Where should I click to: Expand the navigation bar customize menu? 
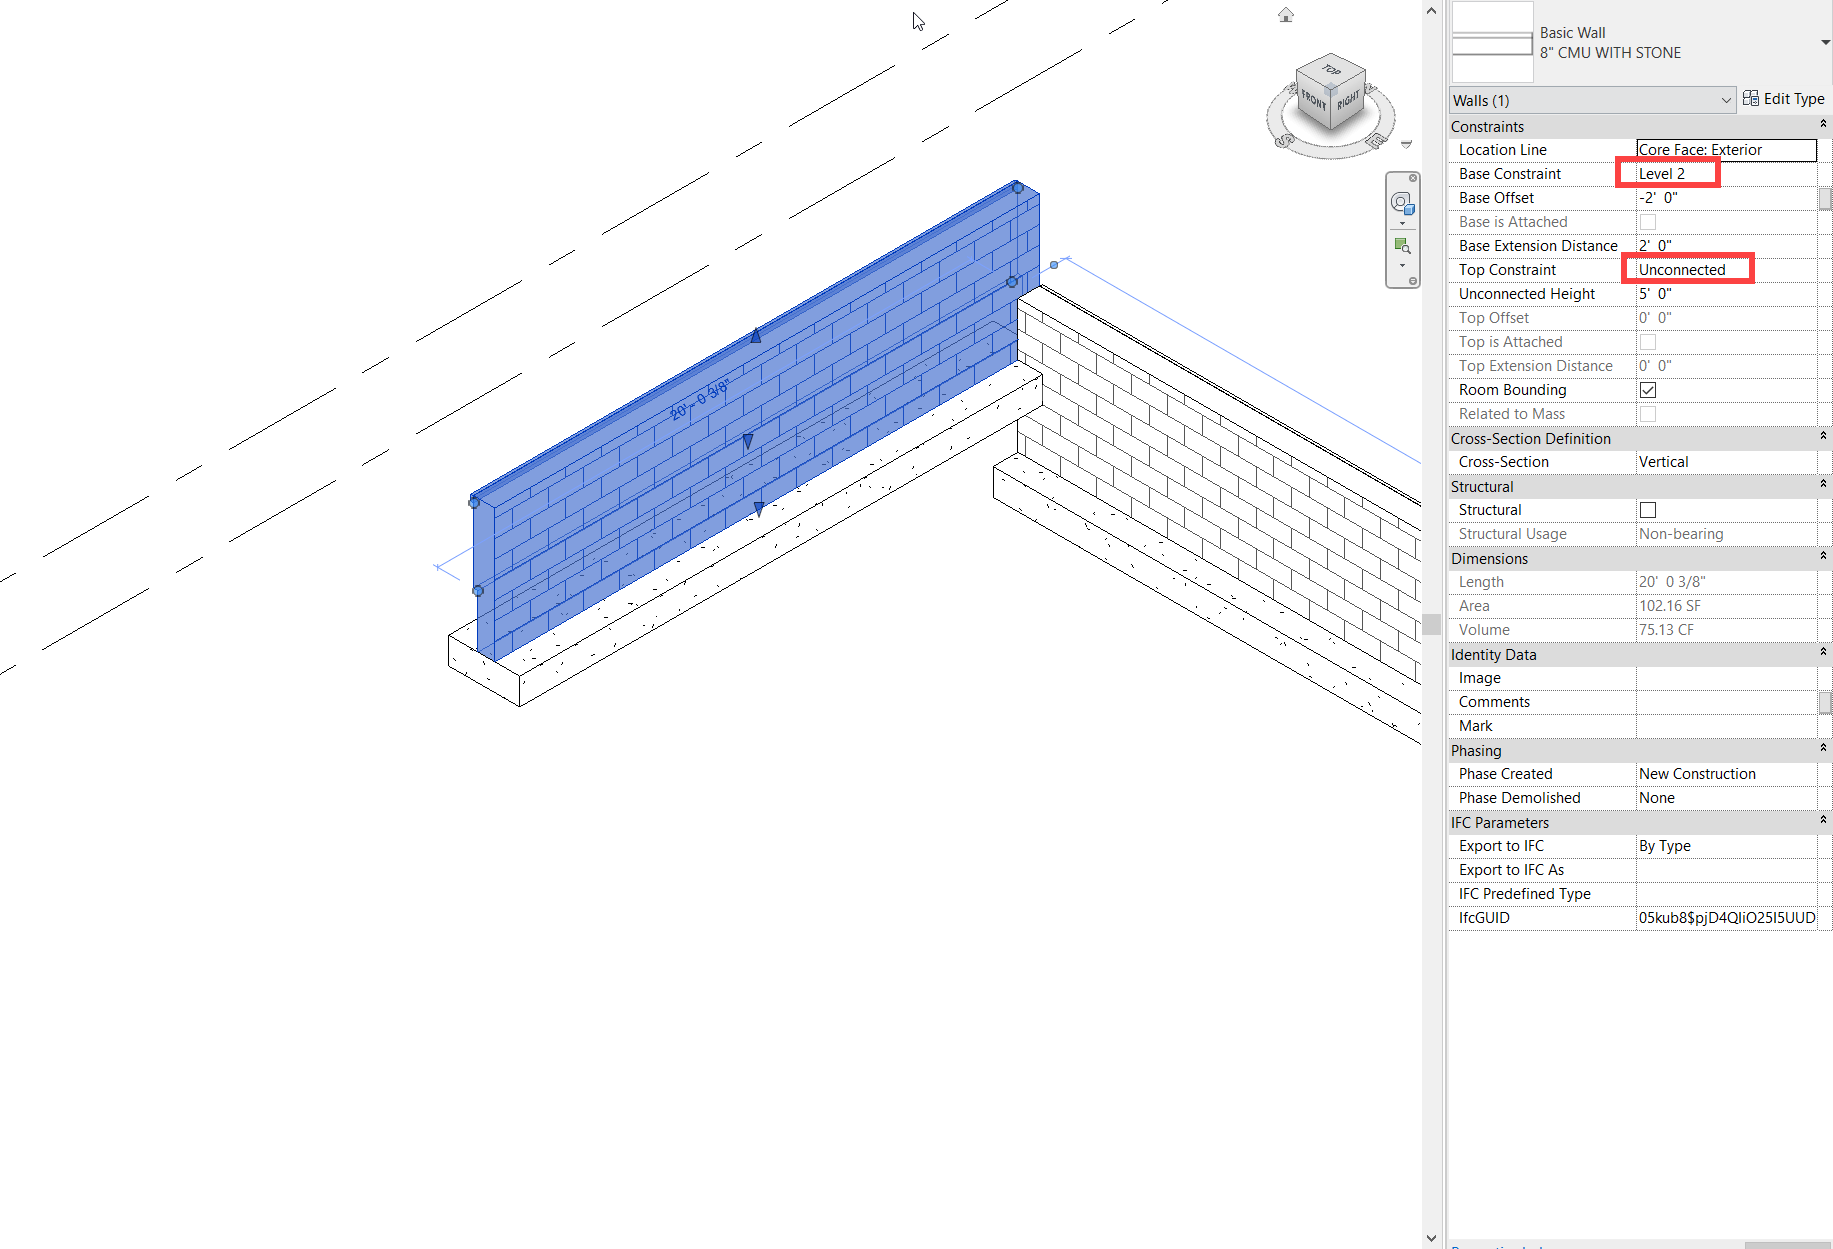1413,280
